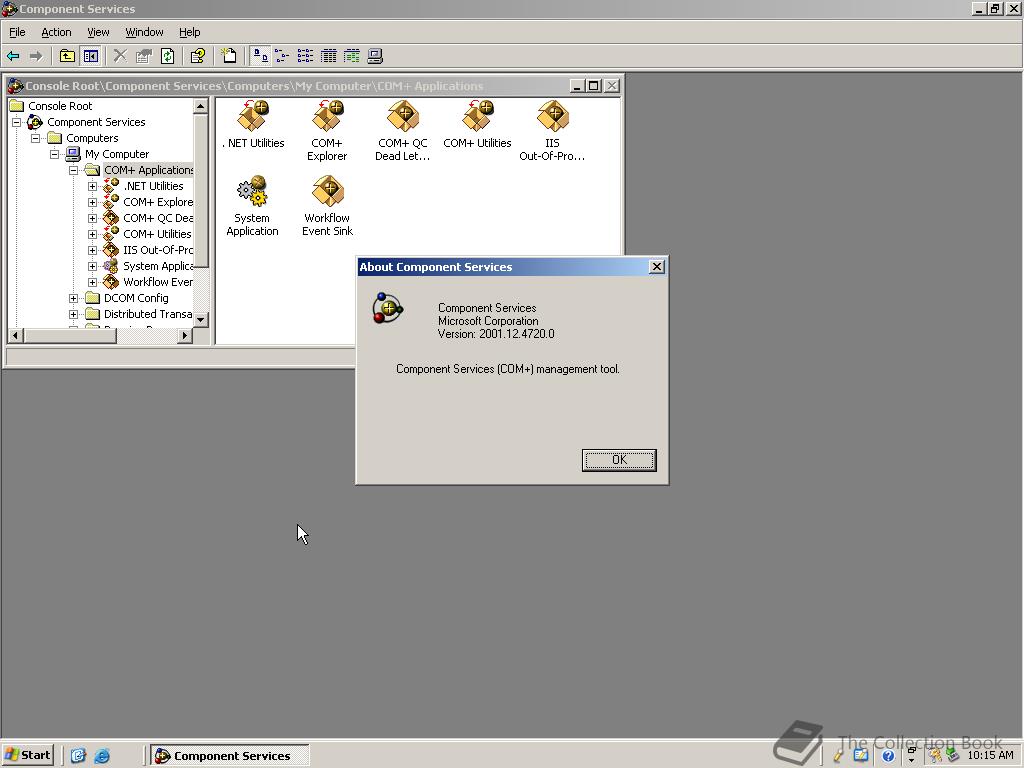The width and height of the screenshot is (1024, 768).
Task: Click the computer icon at the toolbar's end
Action: coord(375,56)
